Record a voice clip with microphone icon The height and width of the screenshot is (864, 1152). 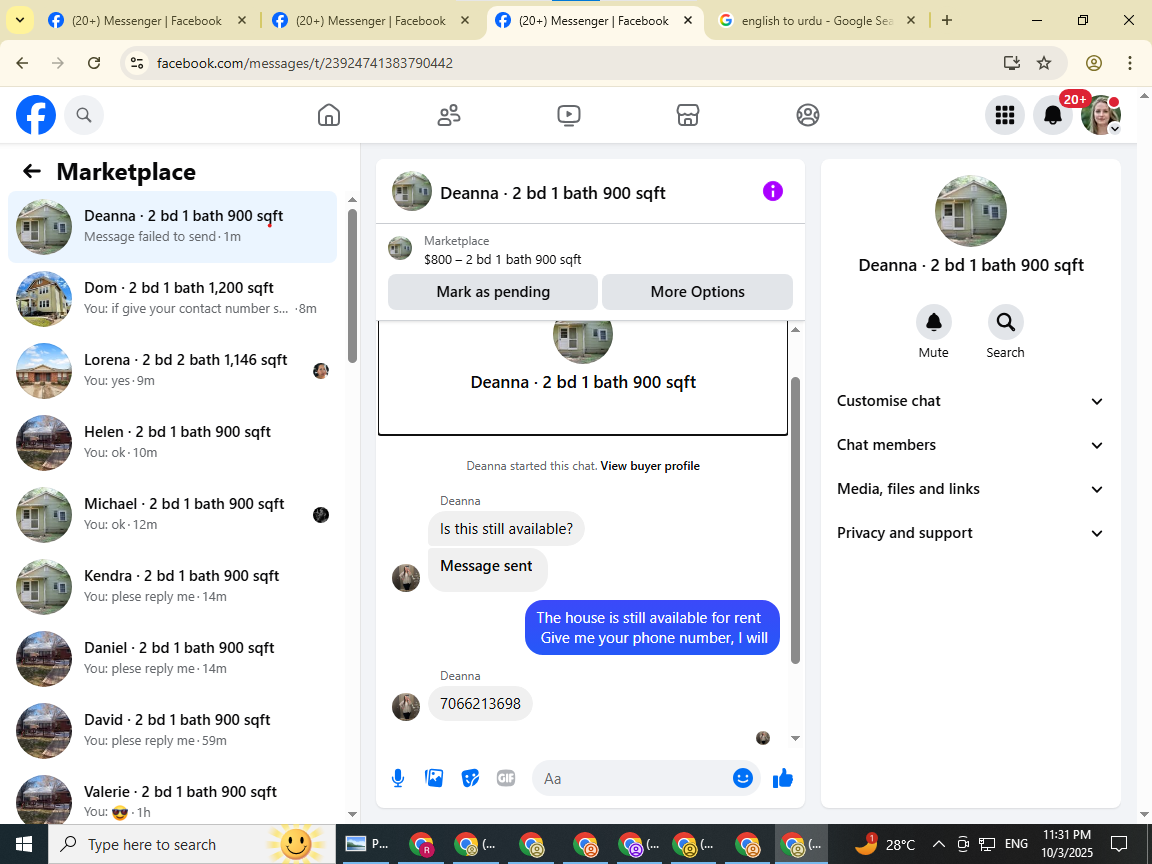coord(397,778)
